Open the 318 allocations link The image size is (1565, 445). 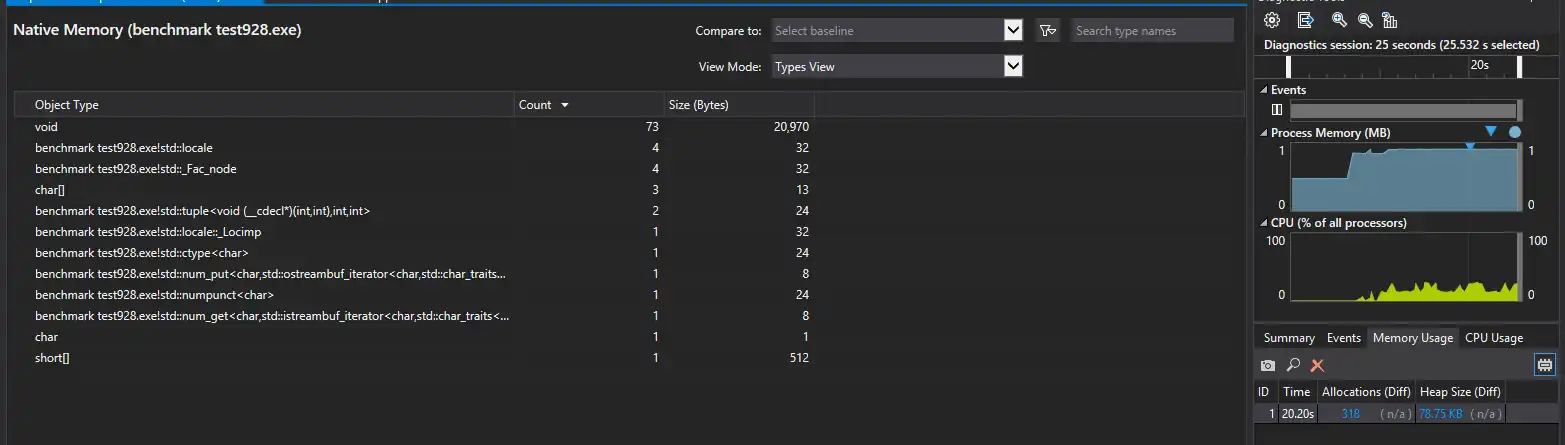click(x=1350, y=414)
